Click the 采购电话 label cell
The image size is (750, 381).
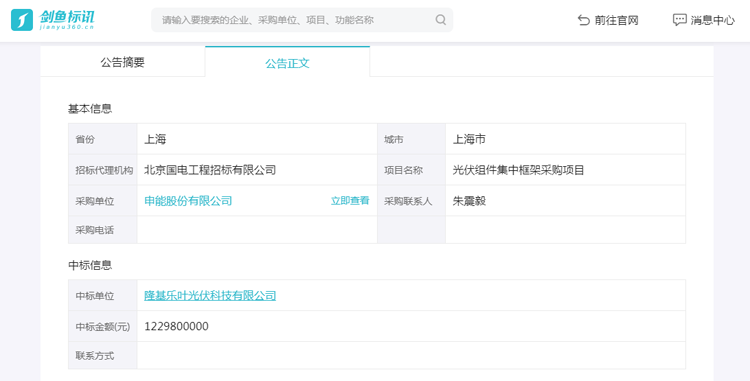(103, 230)
